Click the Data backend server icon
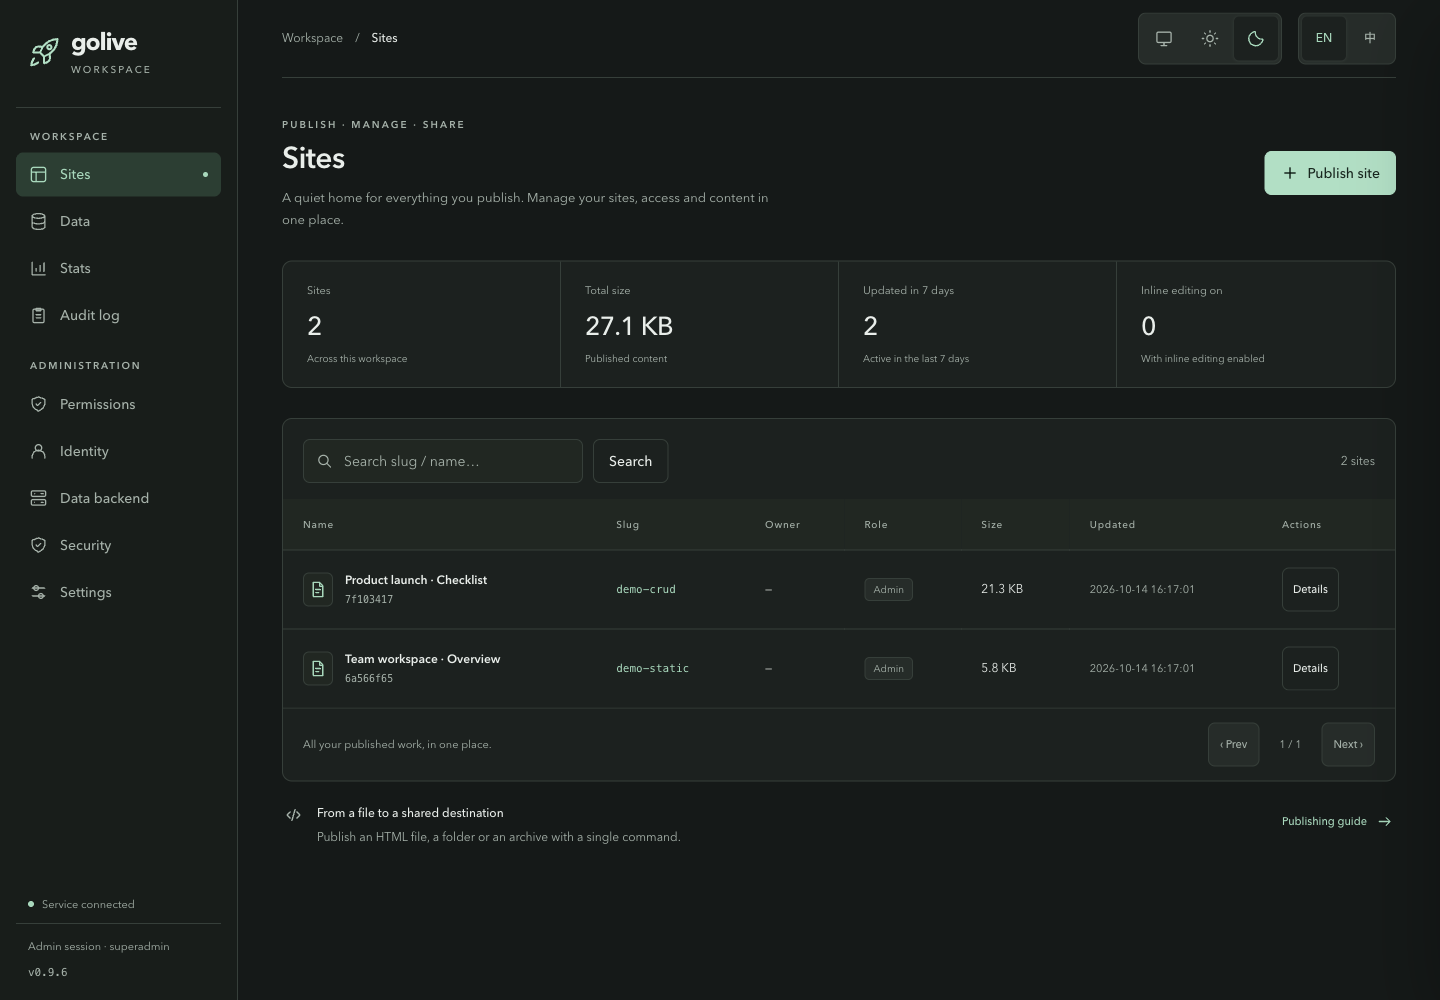 [39, 498]
